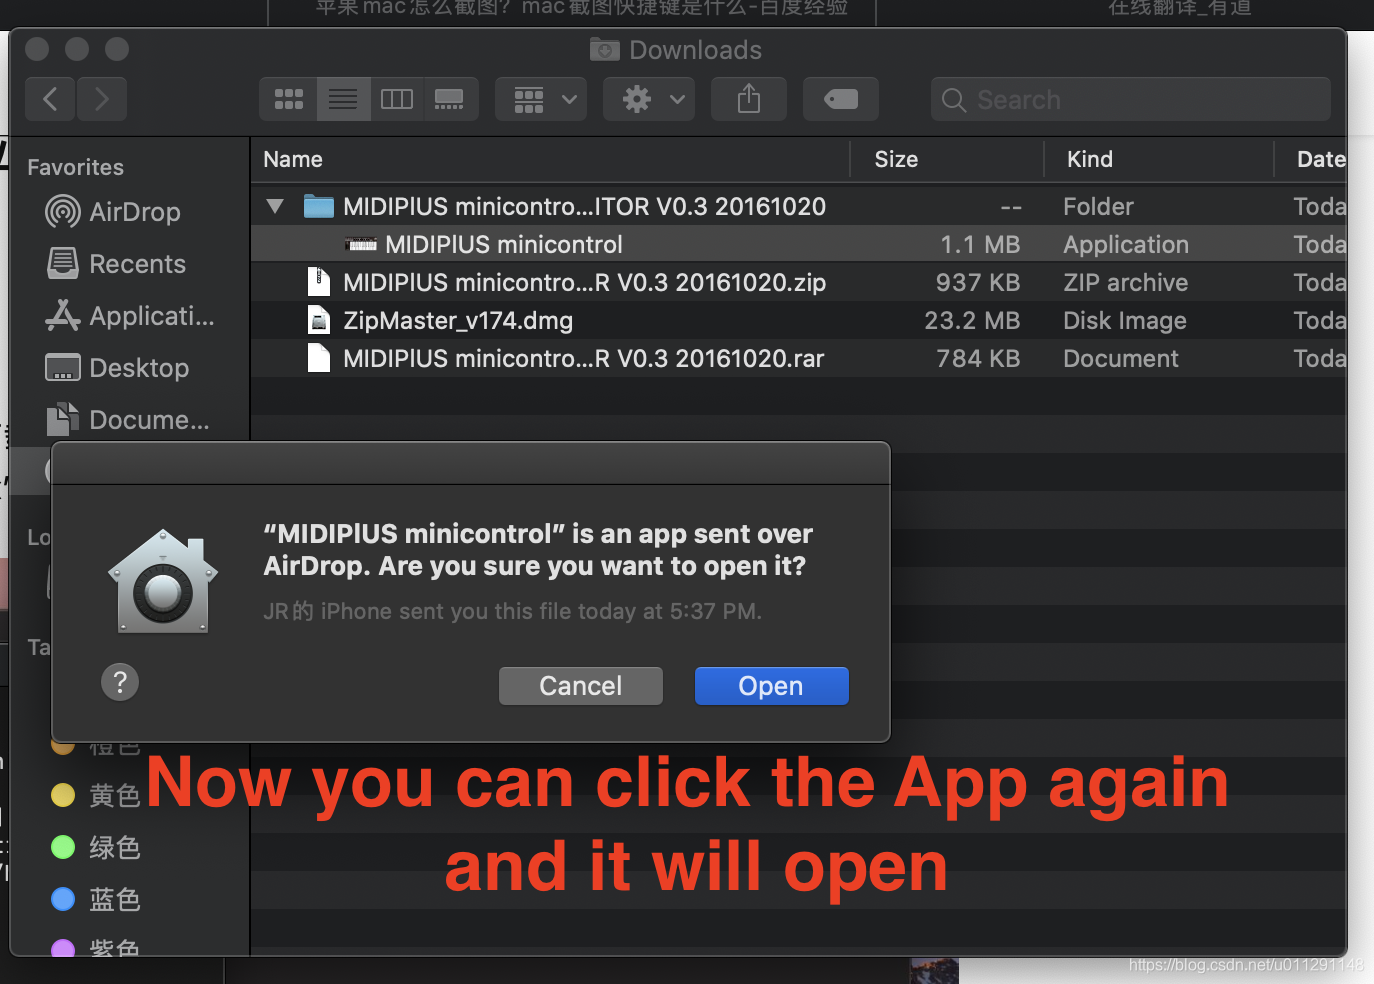Viewport: 1374px width, 984px height.
Task: Select the MIDIPIUS minicontrol application row
Action: pos(798,244)
